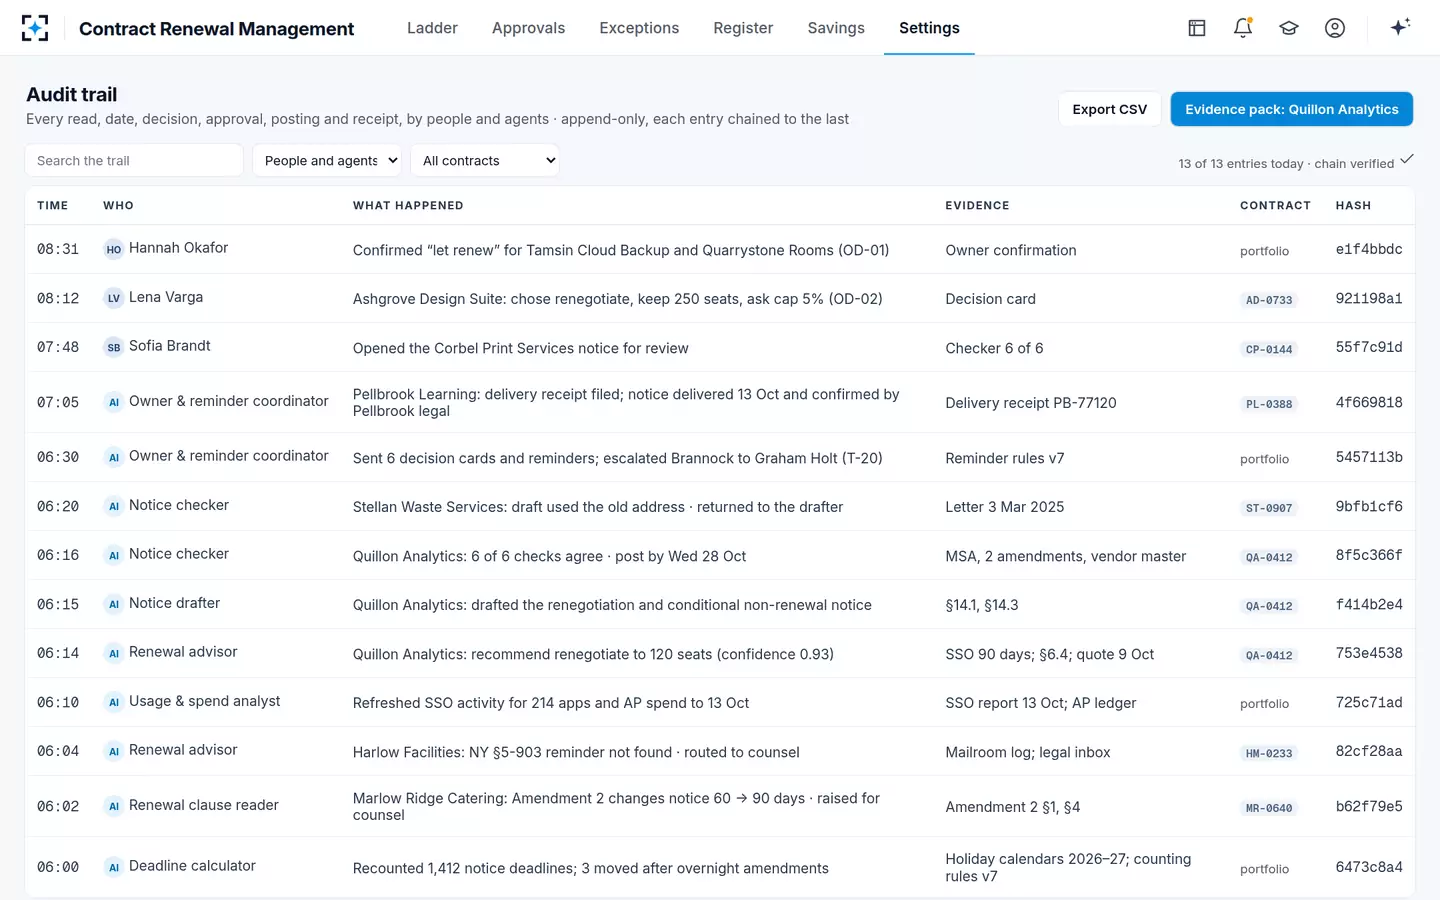1440x900 pixels.
Task: Select hash e1f4bbdc
Action: (x=1369, y=249)
